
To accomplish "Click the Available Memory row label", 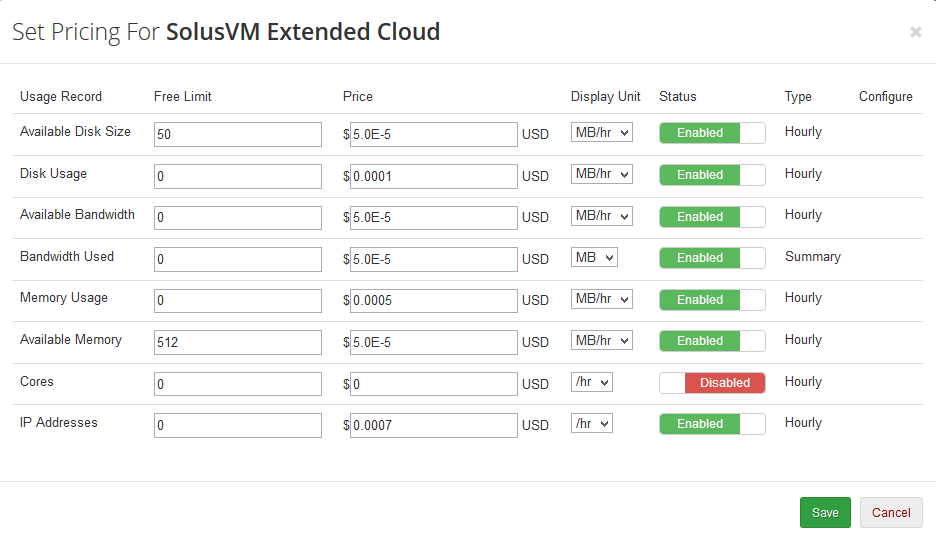I will click(70, 339).
